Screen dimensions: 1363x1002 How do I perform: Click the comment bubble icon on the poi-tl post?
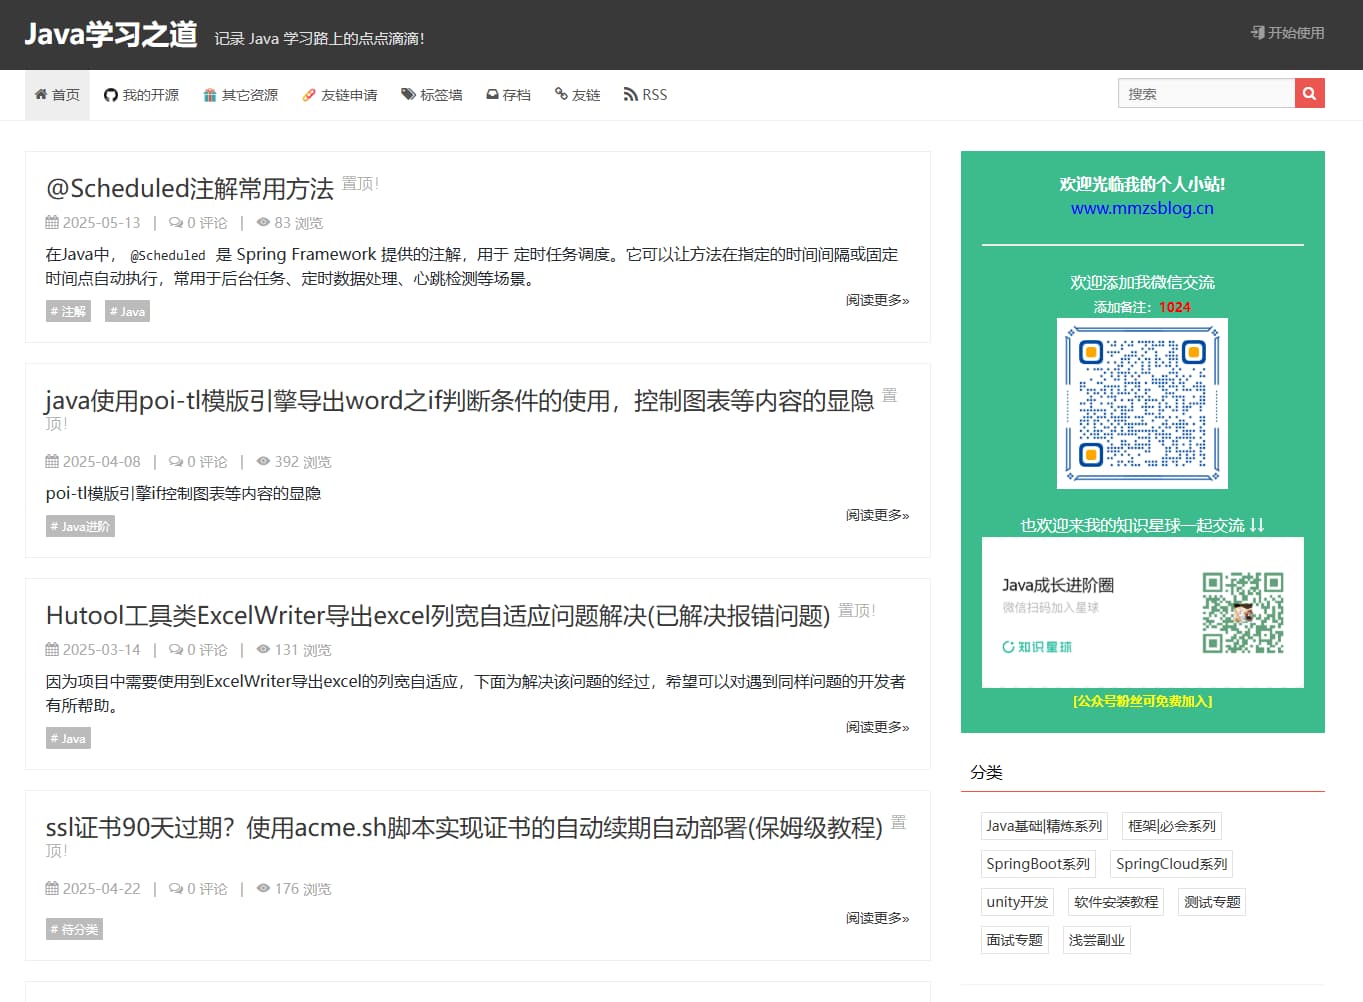click(177, 461)
